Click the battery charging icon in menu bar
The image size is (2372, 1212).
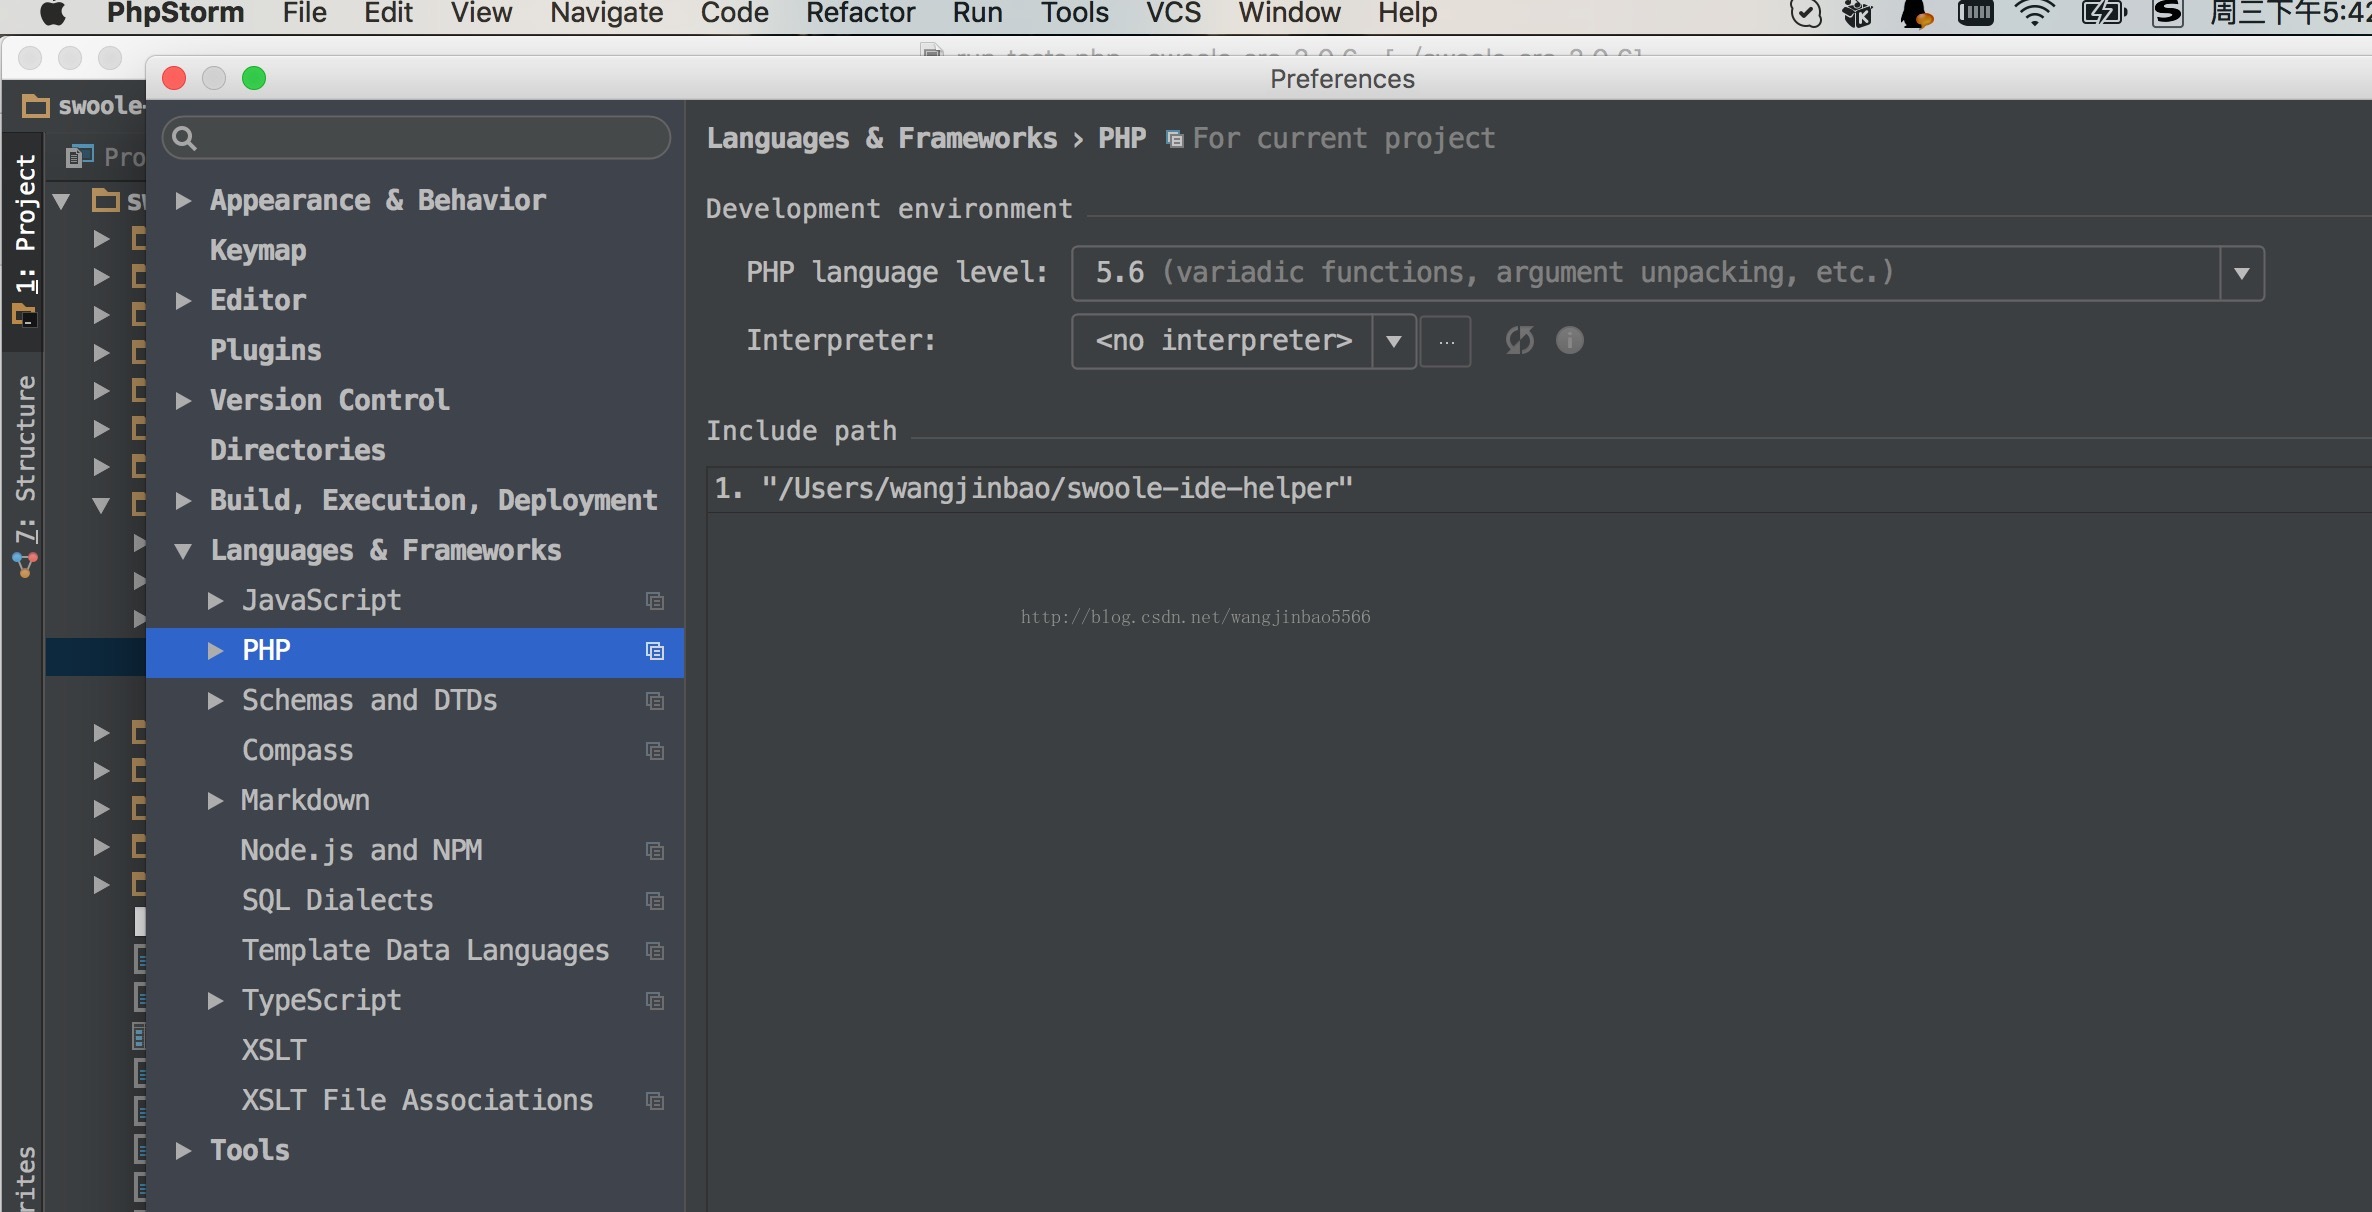point(2103,14)
